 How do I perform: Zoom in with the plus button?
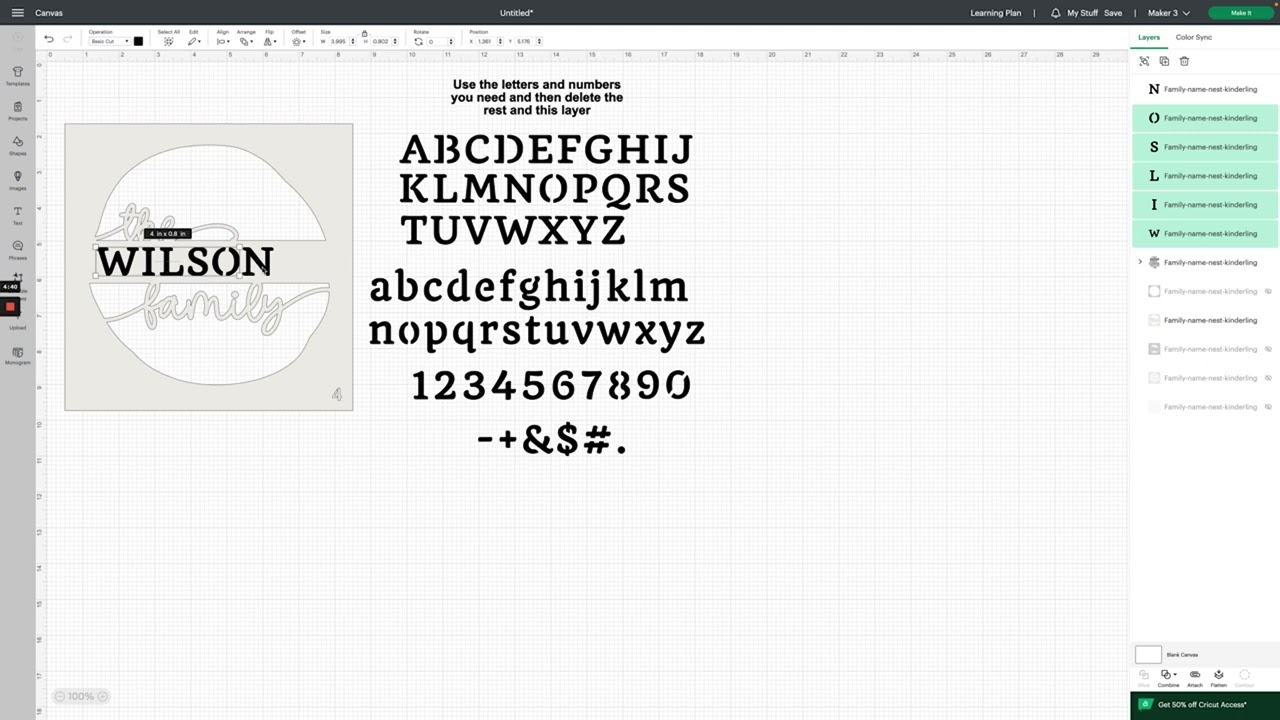point(102,696)
